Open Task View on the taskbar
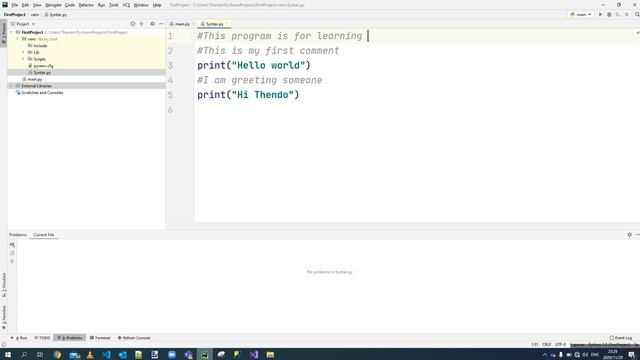Viewport: 640px width, 360px height. point(40,355)
